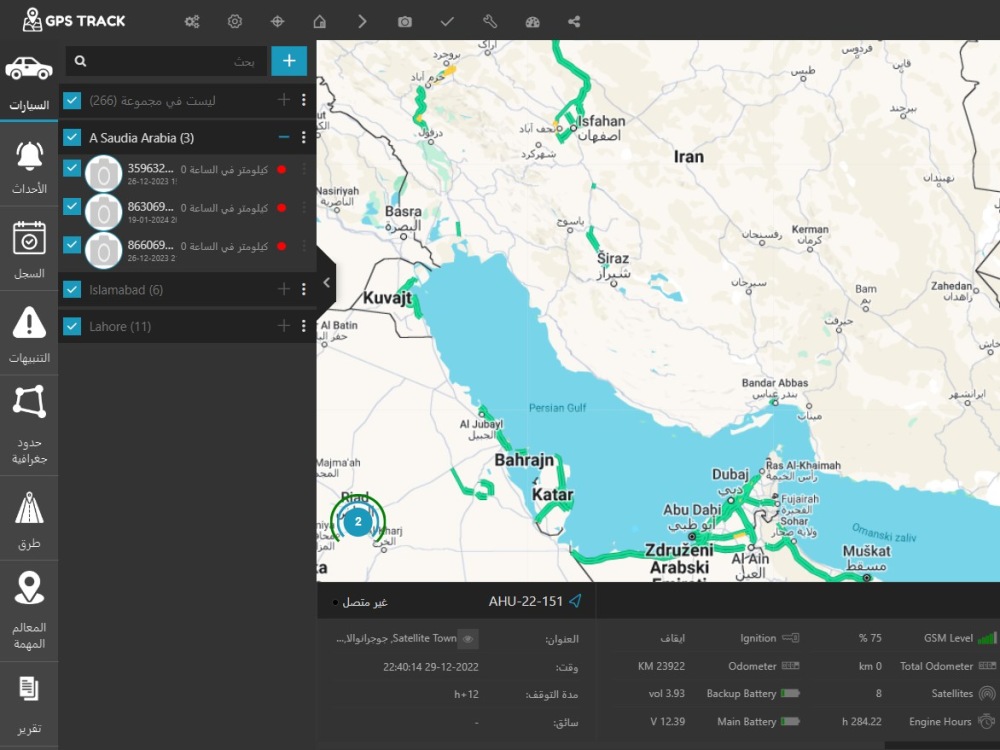Viewport: 1000px width, 750px height.
Task: Expand the Lahore (11) group
Action: (x=284, y=326)
